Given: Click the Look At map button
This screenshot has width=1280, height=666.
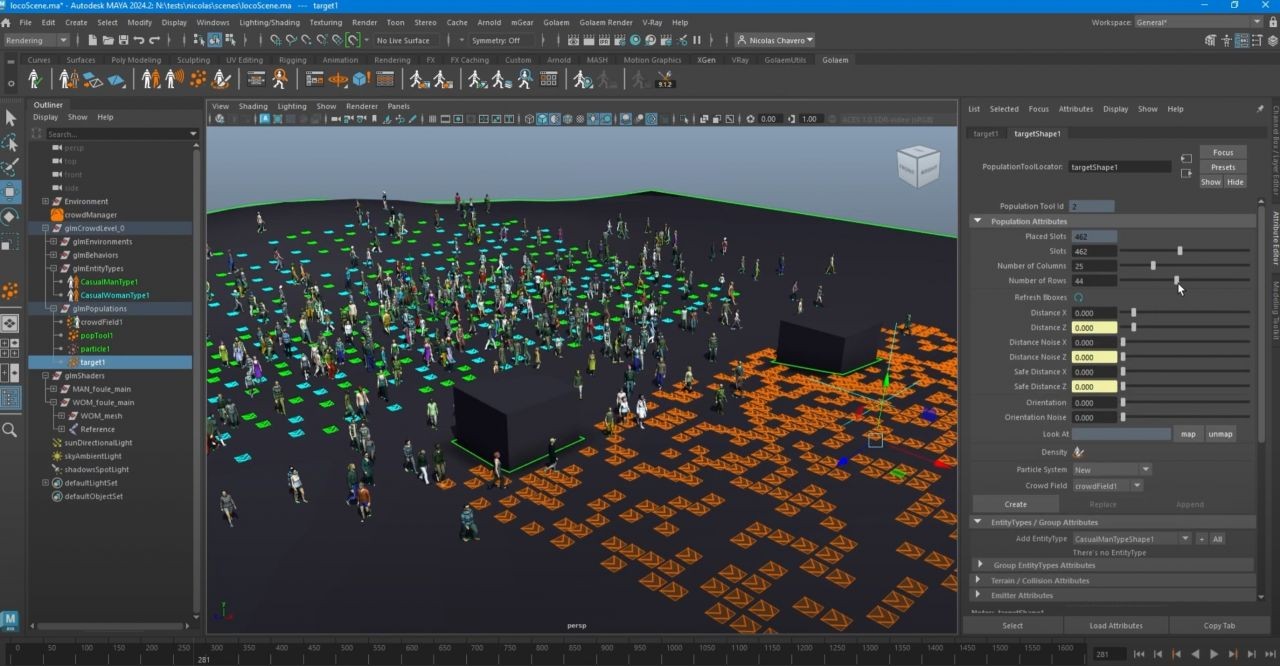Looking at the screenshot, I should (x=1188, y=434).
